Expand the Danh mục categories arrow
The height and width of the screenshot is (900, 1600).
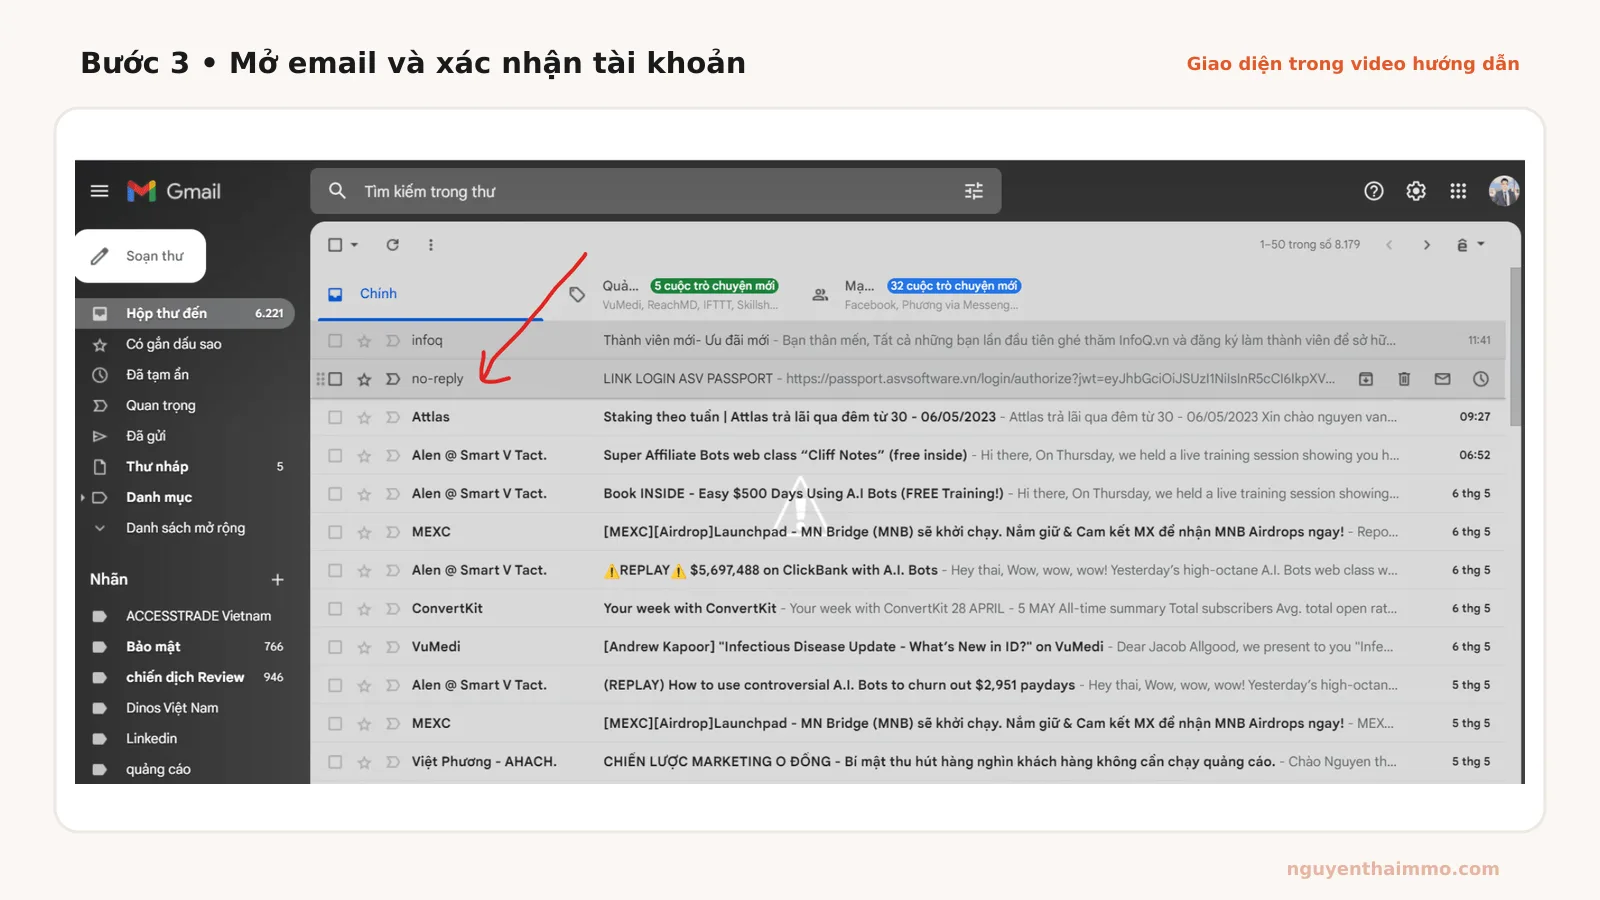pos(82,497)
